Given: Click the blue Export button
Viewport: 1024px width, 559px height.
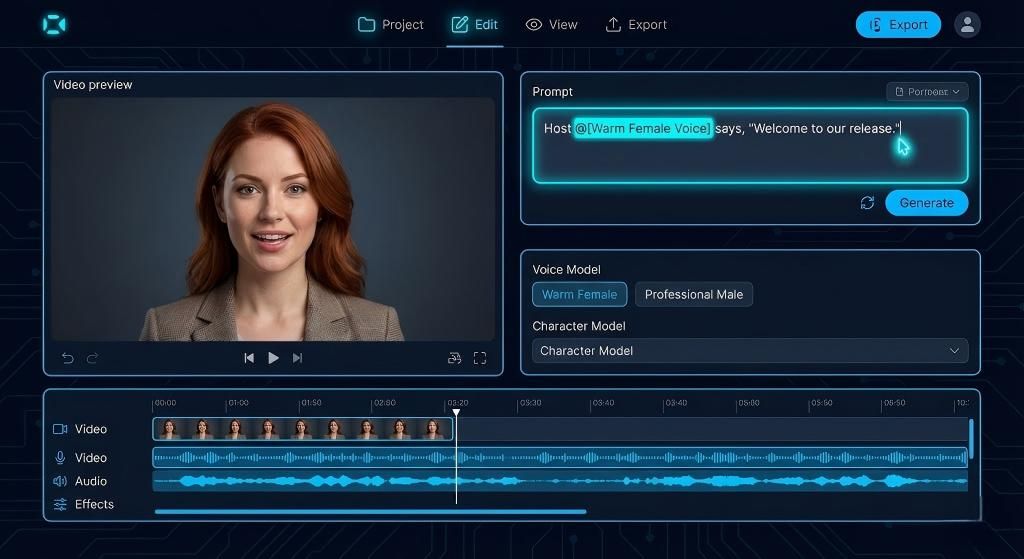Looking at the screenshot, I should (x=898, y=25).
